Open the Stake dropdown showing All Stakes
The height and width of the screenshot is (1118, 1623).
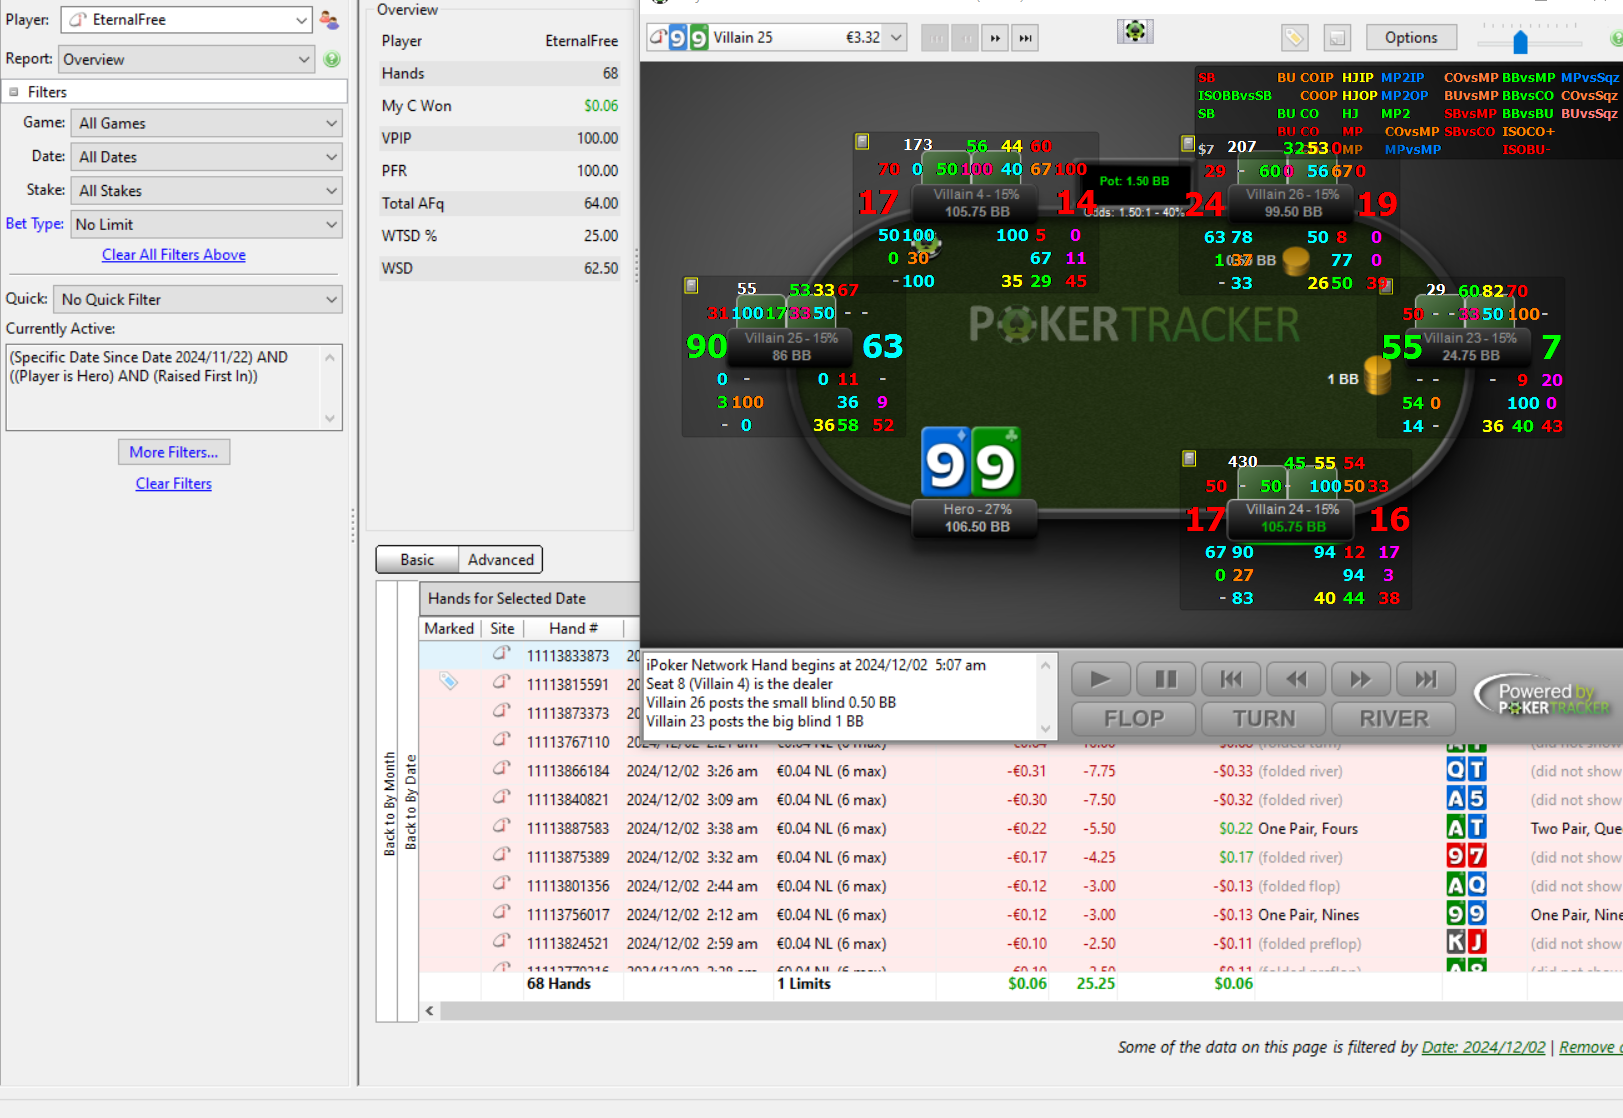pyautogui.click(x=208, y=191)
